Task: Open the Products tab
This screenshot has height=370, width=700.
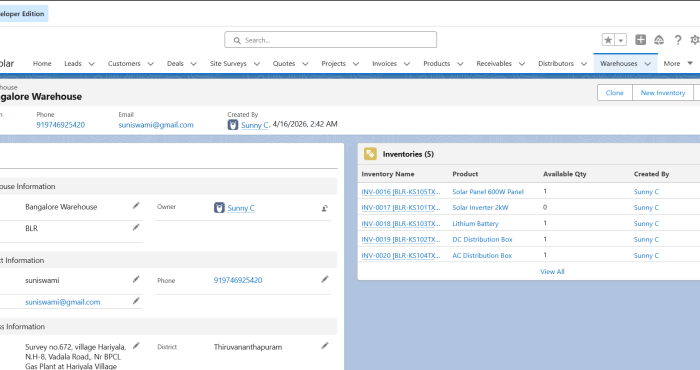Action: click(437, 63)
